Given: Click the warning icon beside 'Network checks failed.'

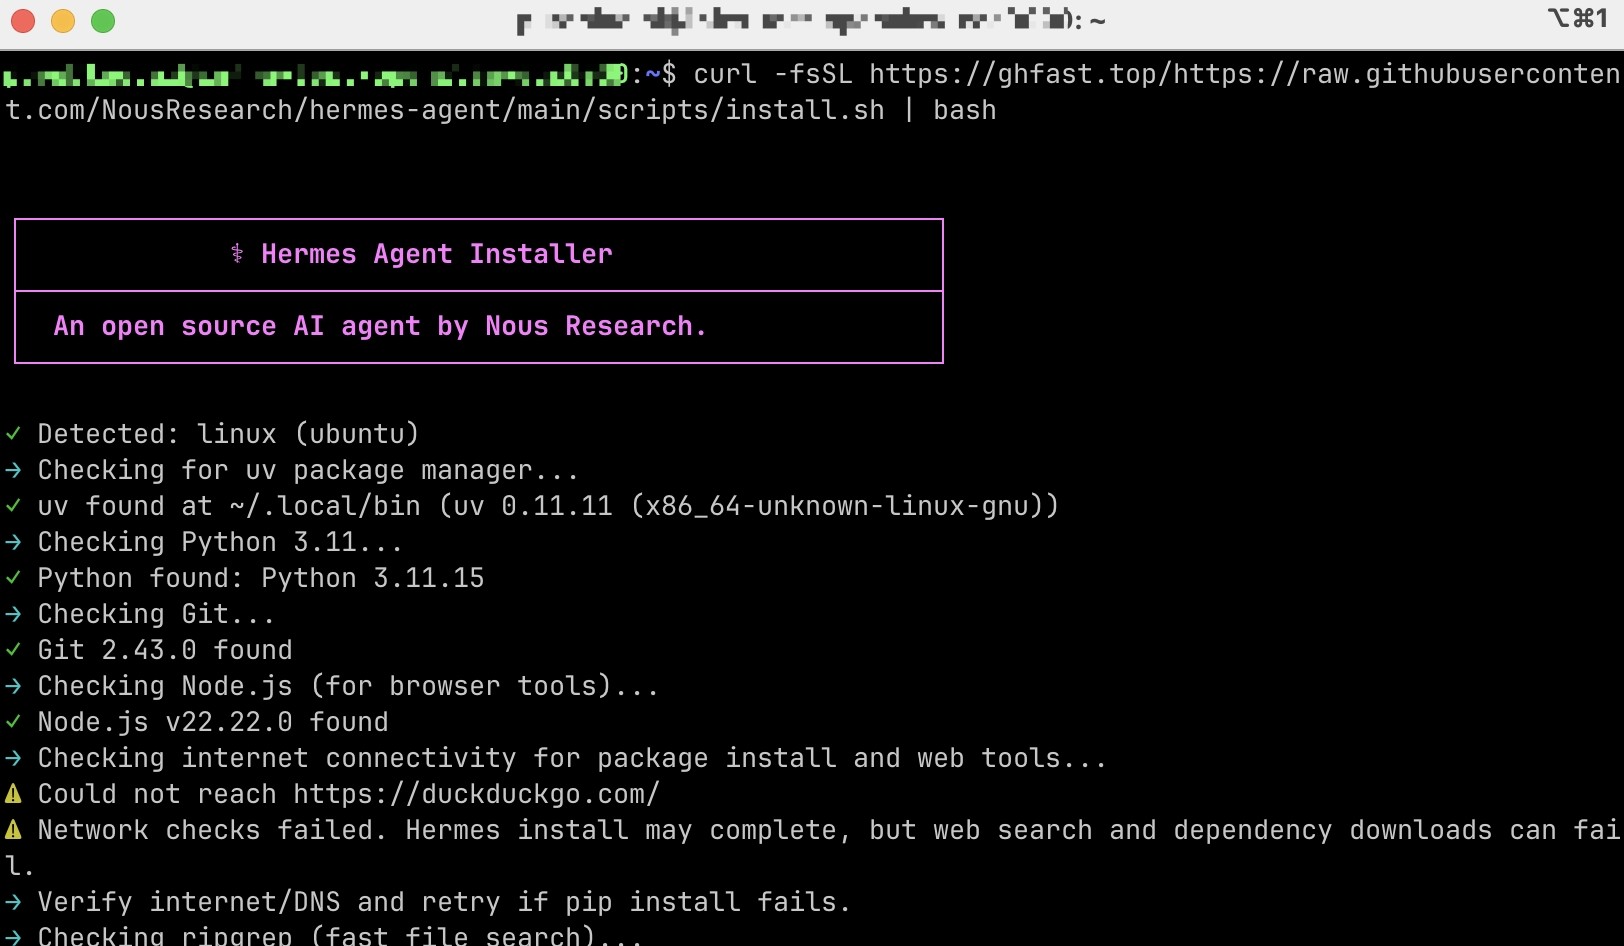Looking at the screenshot, I should click(x=13, y=830).
